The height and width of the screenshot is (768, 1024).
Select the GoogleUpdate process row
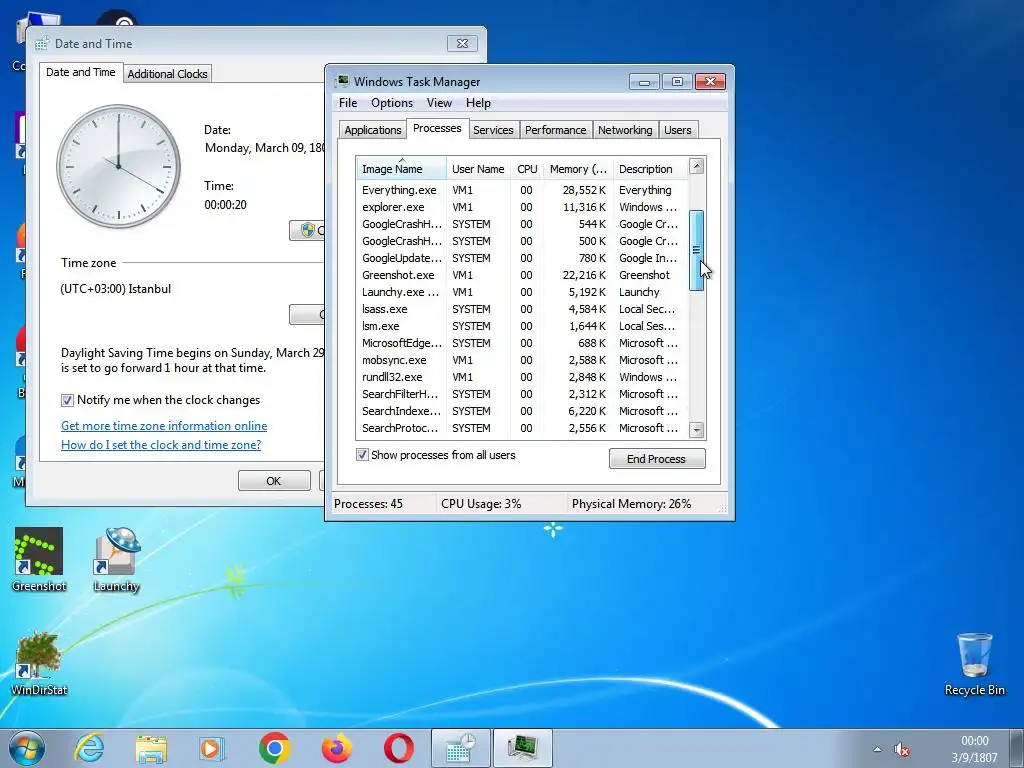tap(521, 258)
